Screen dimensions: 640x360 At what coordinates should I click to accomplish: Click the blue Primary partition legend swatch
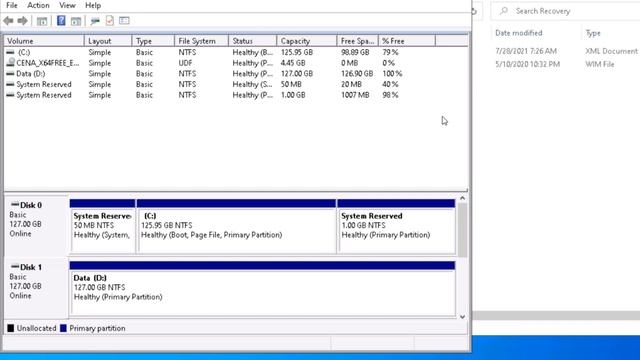click(63, 328)
